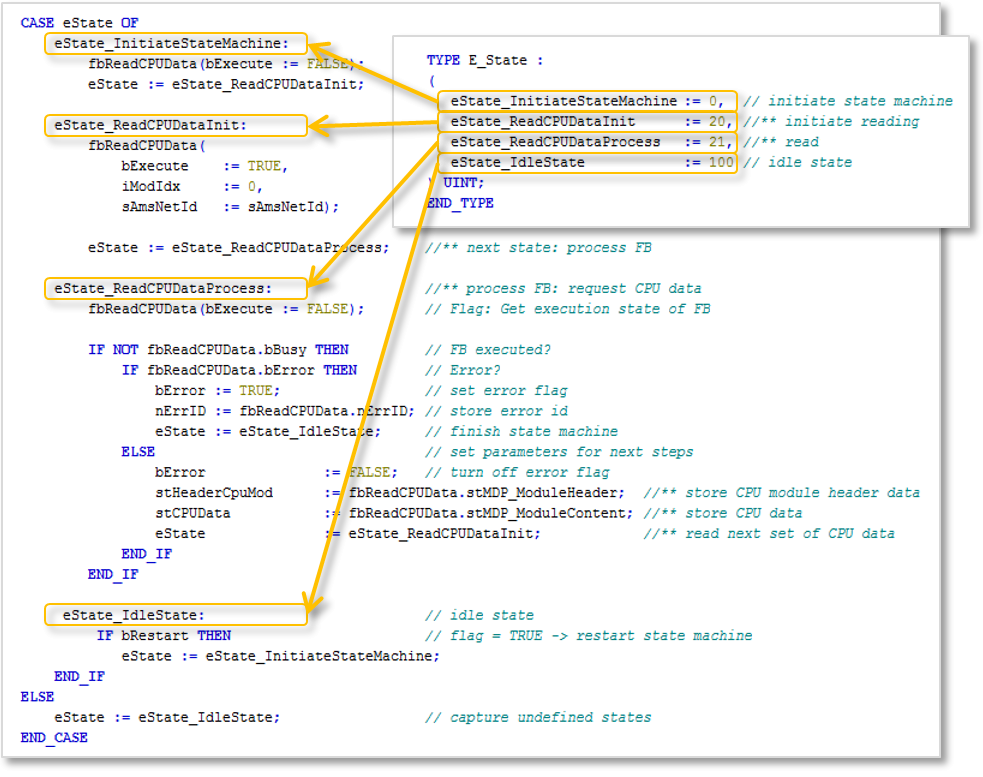
Task: Click enum entry "eState_ReadCPUDataInit := 20,"
Action: [587, 122]
